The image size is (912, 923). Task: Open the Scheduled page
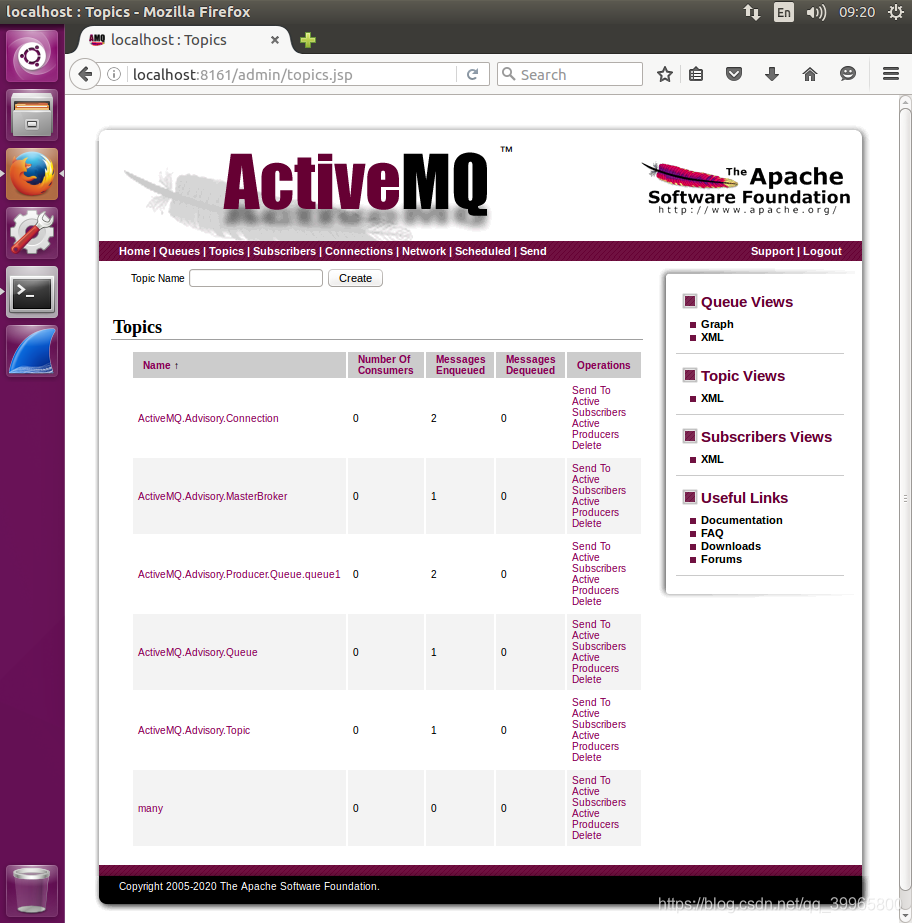tap(483, 251)
